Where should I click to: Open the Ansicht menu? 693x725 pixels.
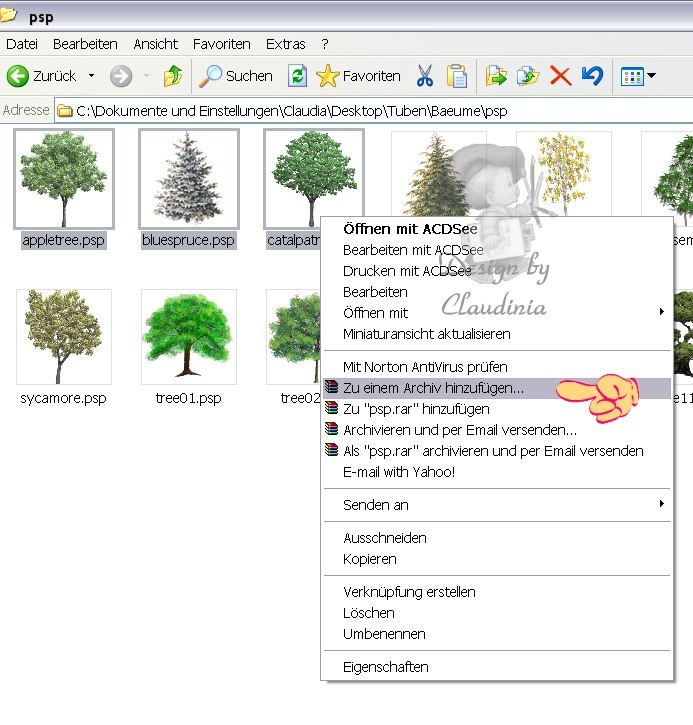click(155, 44)
